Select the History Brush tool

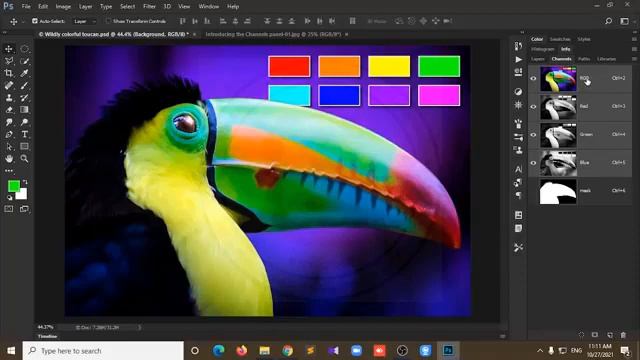coord(24,98)
